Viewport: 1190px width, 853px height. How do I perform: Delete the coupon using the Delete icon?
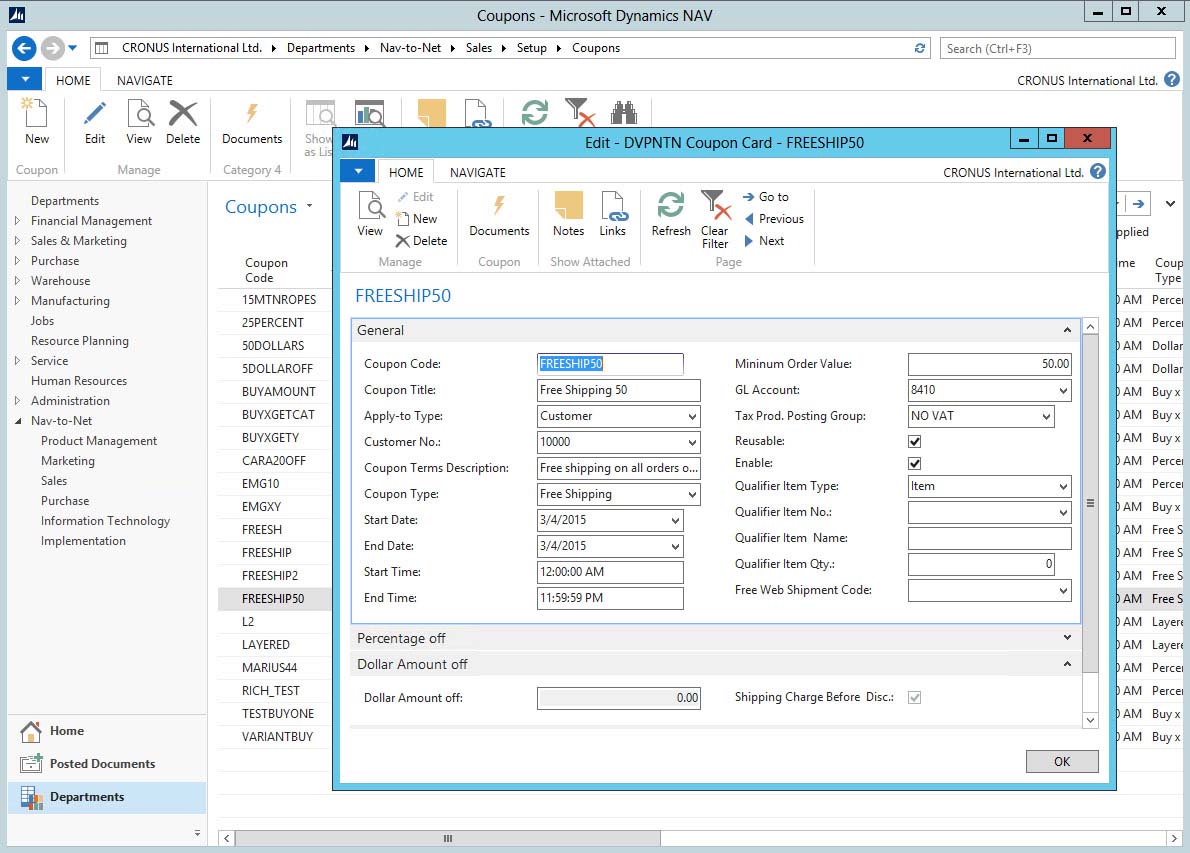(423, 240)
